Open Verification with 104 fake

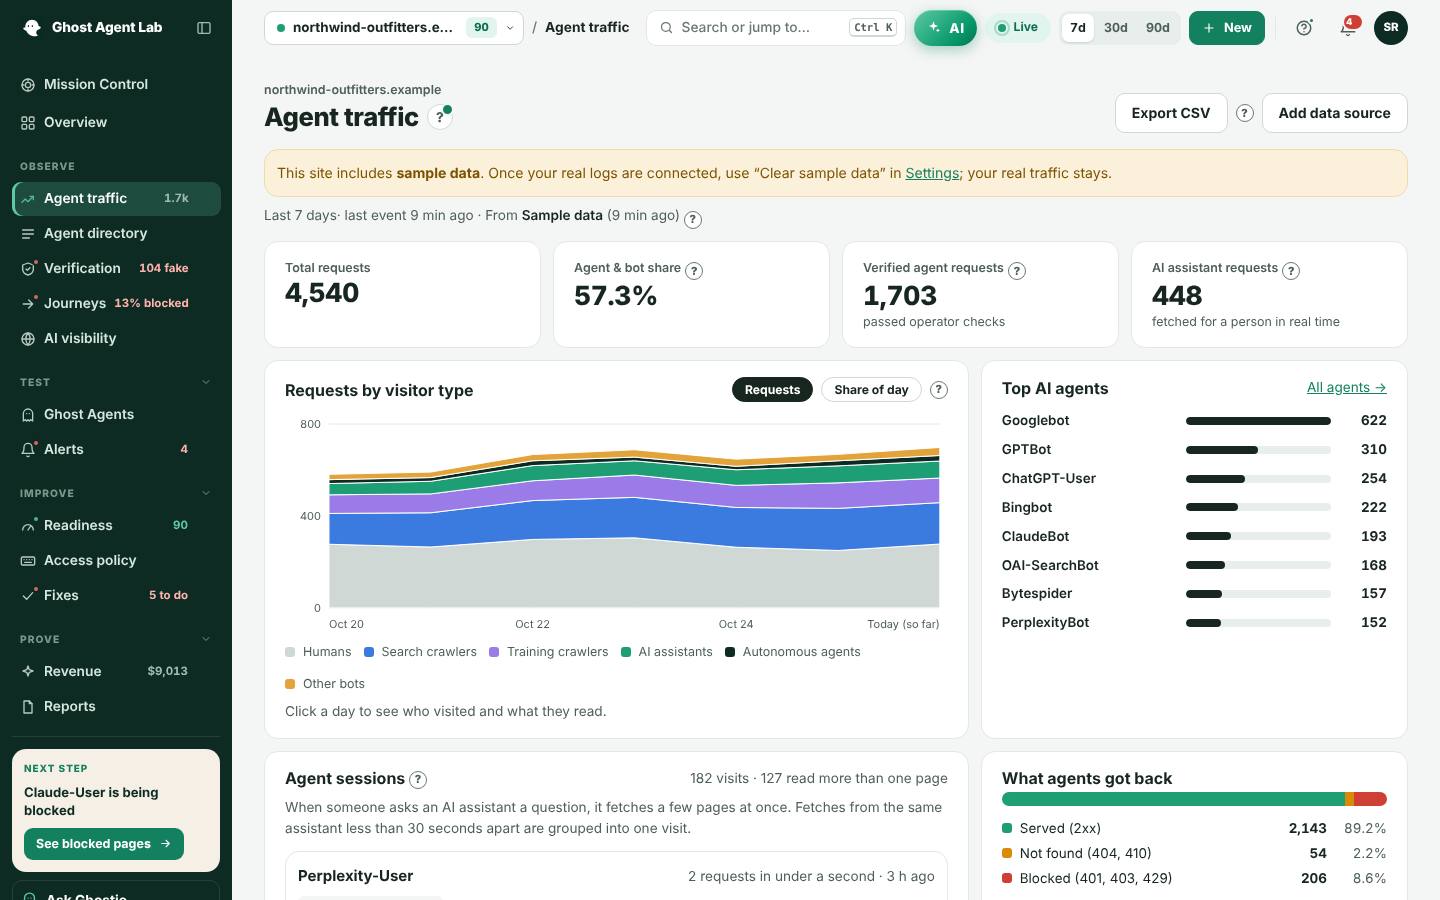click(116, 269)
